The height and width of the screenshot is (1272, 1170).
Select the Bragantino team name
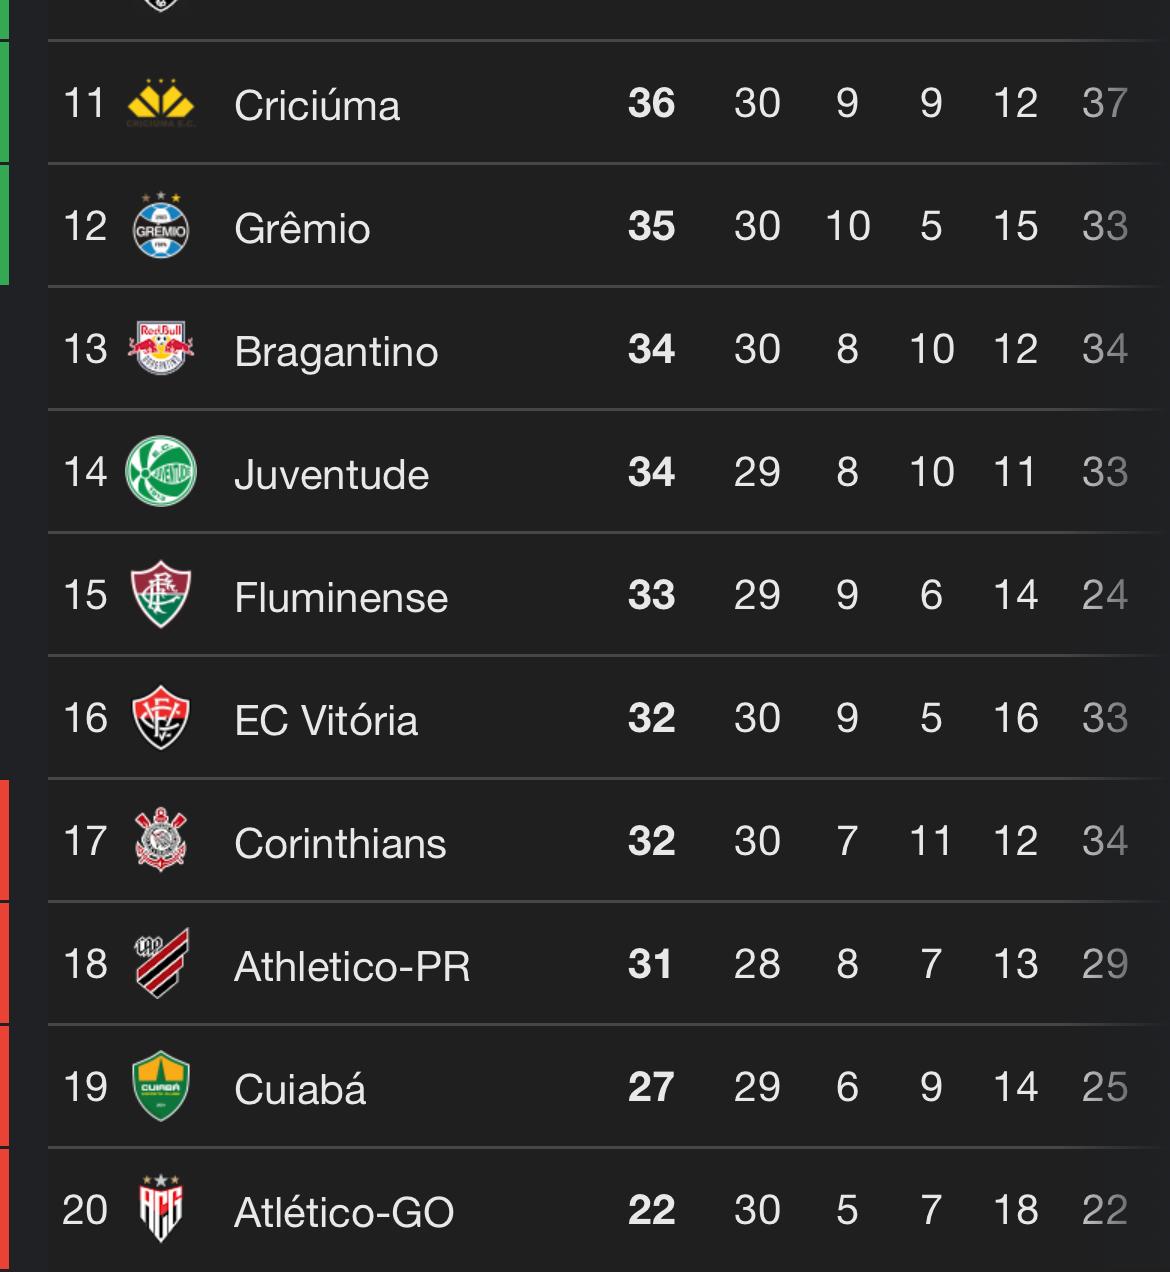click(x=336, y=351)
